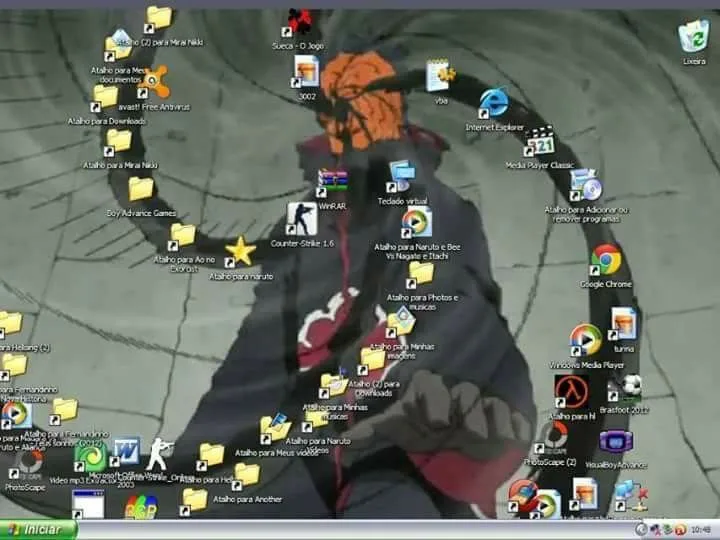Open Atalho para Naruto Videos folder
Viewport: 720px width, 540px height.
coord(315,421)
